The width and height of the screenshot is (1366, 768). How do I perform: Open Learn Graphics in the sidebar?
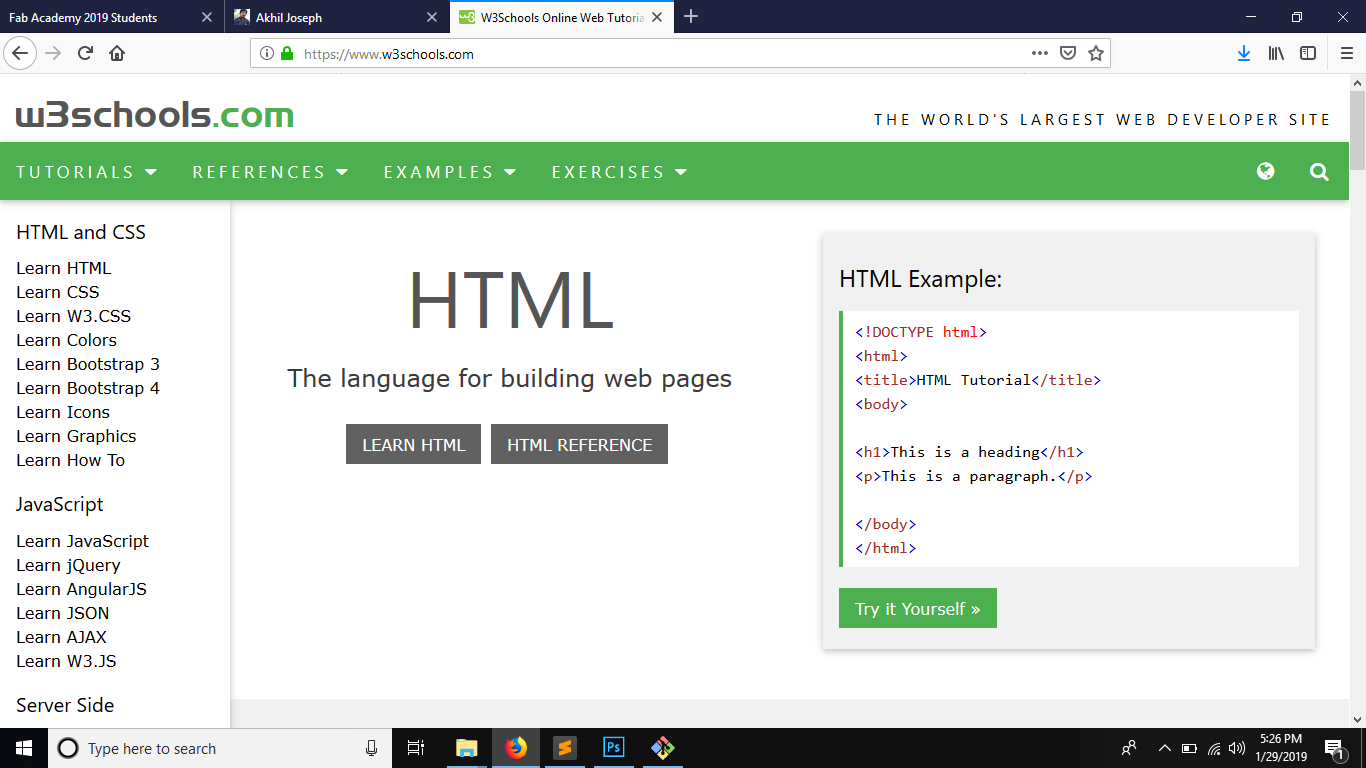coord(76,436)
